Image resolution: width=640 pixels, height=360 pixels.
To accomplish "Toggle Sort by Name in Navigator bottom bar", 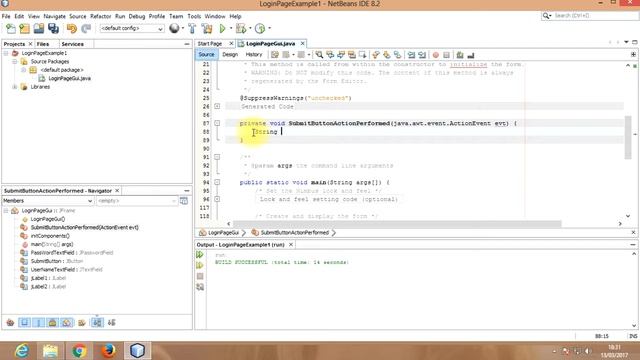I will pyautogui.click(x=97, y=323).
